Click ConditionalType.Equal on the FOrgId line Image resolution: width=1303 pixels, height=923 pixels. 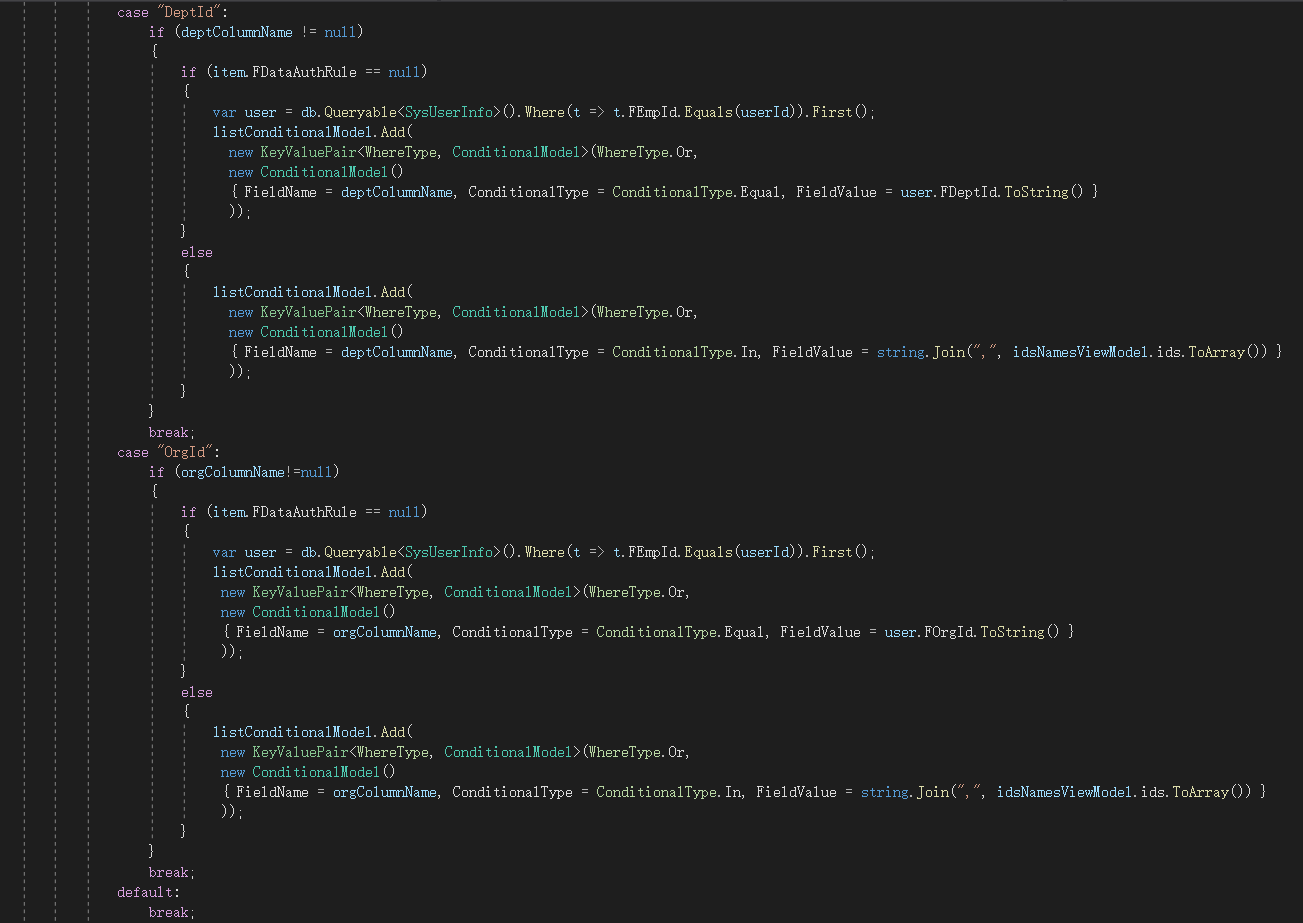tap(680, 632)
